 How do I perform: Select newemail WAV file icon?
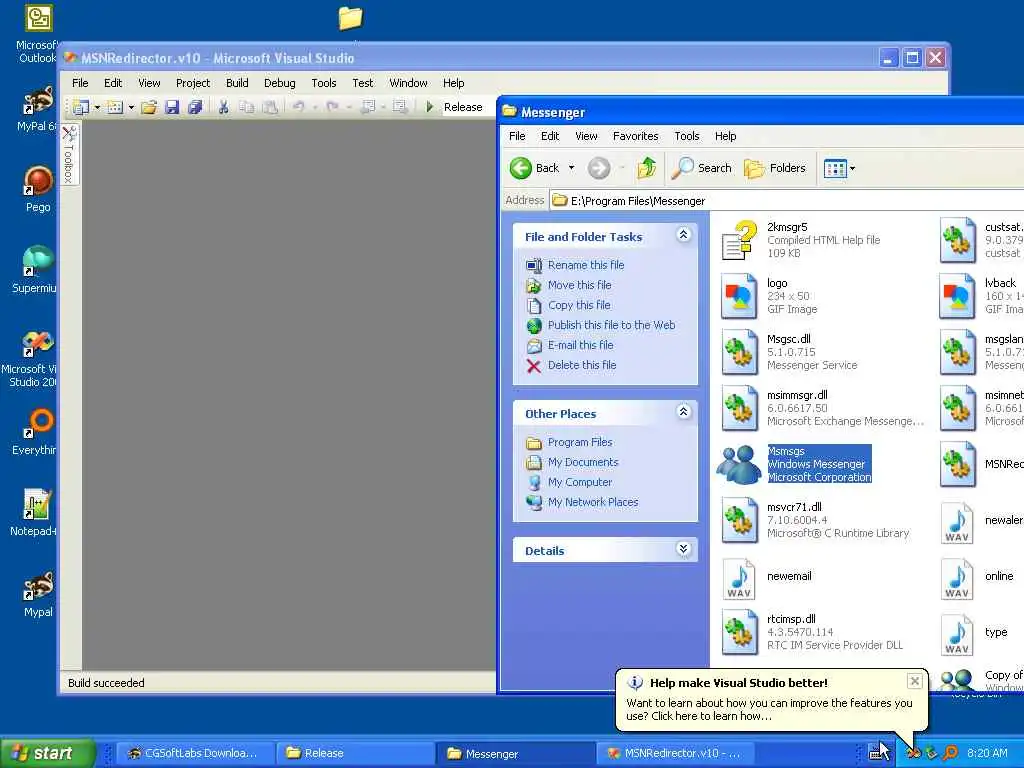[739, 577]
